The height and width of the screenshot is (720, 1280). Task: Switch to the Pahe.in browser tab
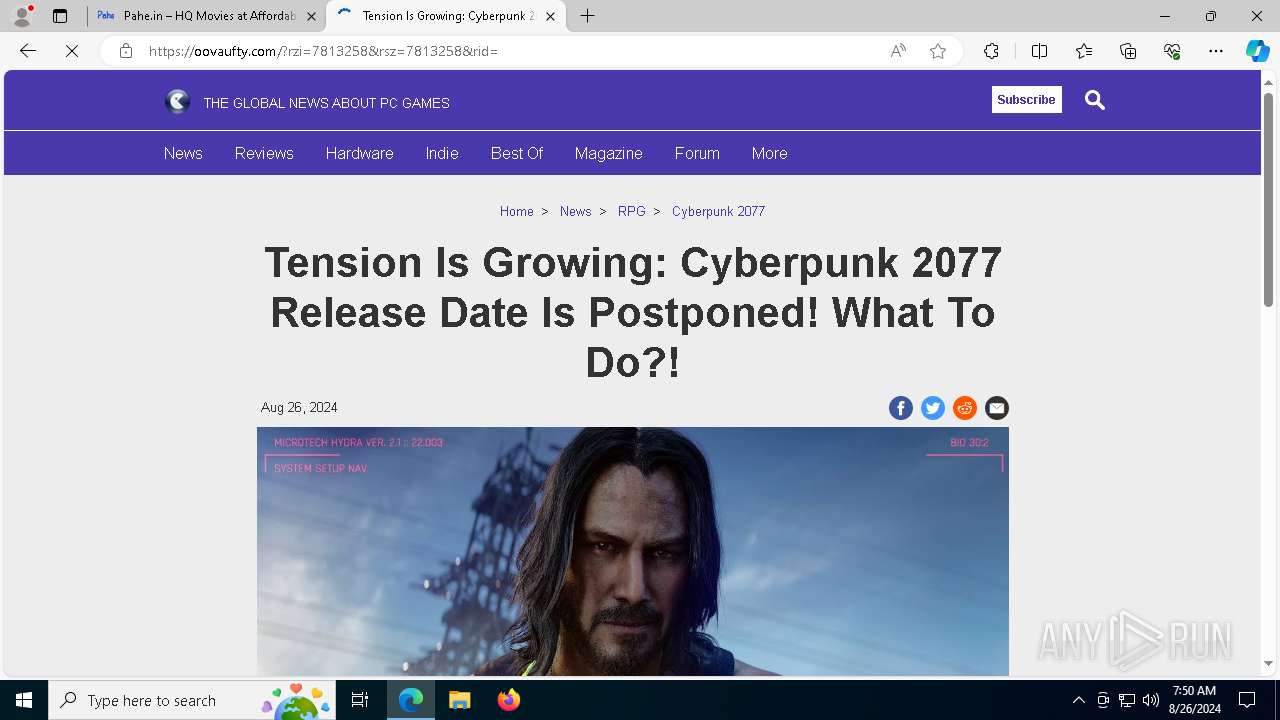click(x=207, y=16)
